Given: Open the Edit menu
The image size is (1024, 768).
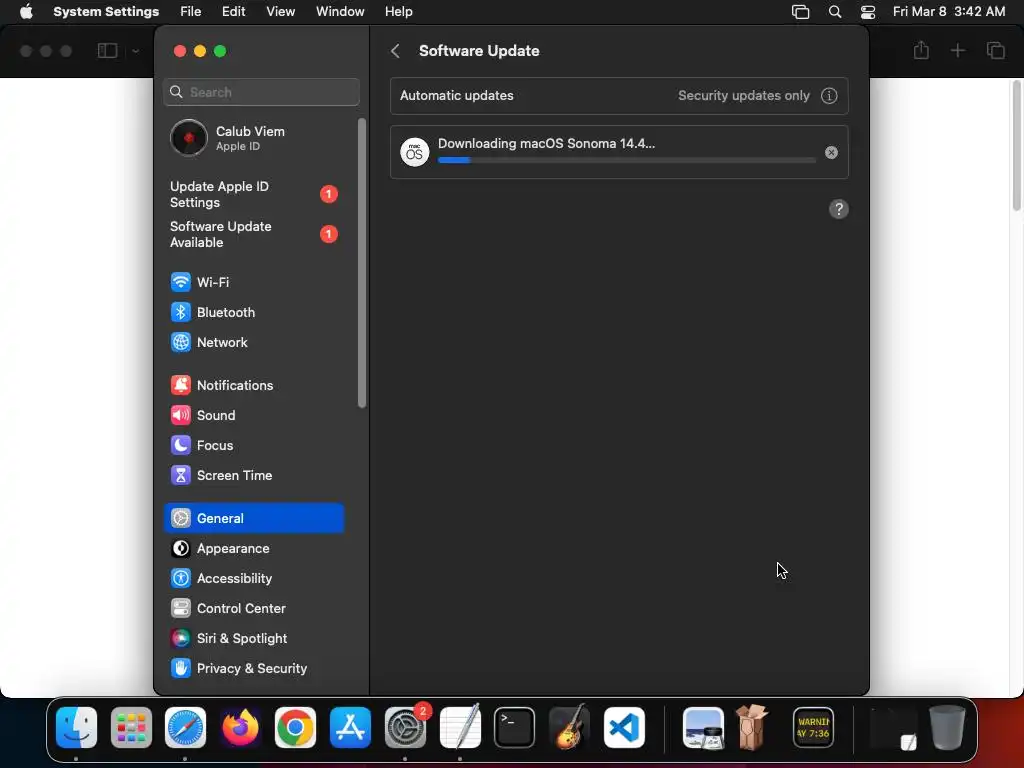Looking at the screenshot, I should click(233, 12).
